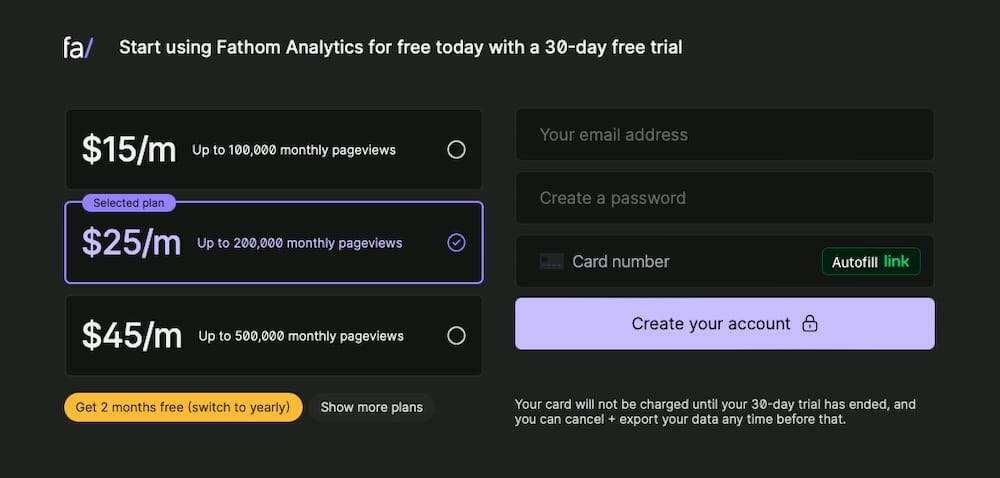Click the credit card icon

551,261
